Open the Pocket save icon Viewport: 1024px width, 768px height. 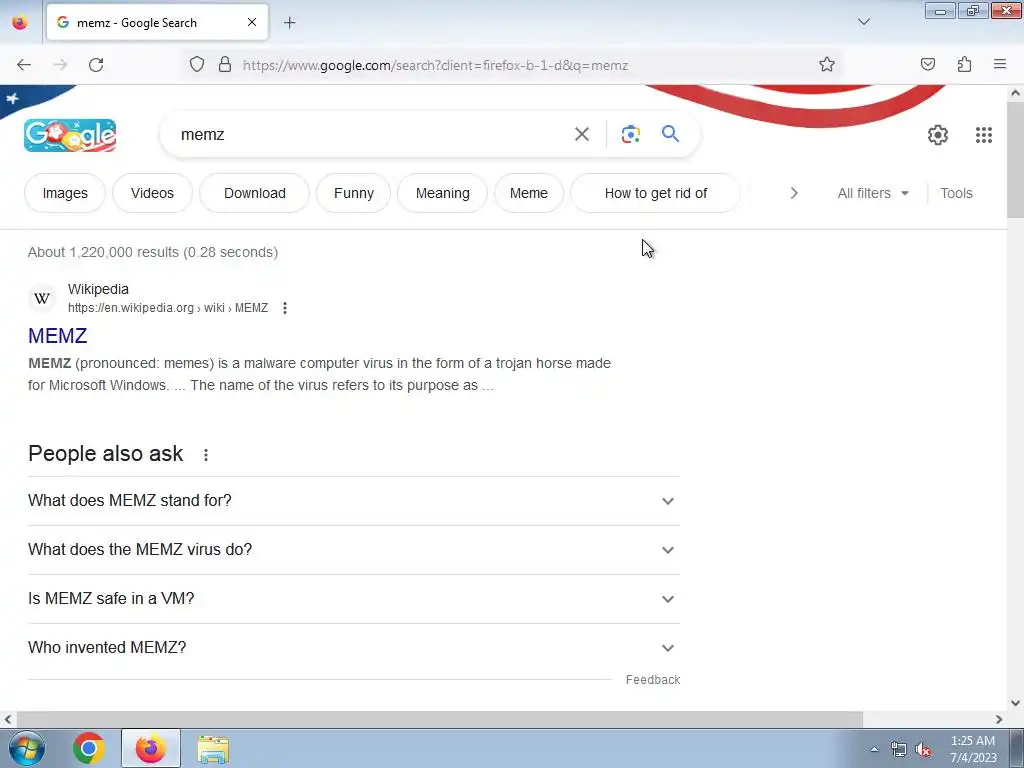point(927,65)
